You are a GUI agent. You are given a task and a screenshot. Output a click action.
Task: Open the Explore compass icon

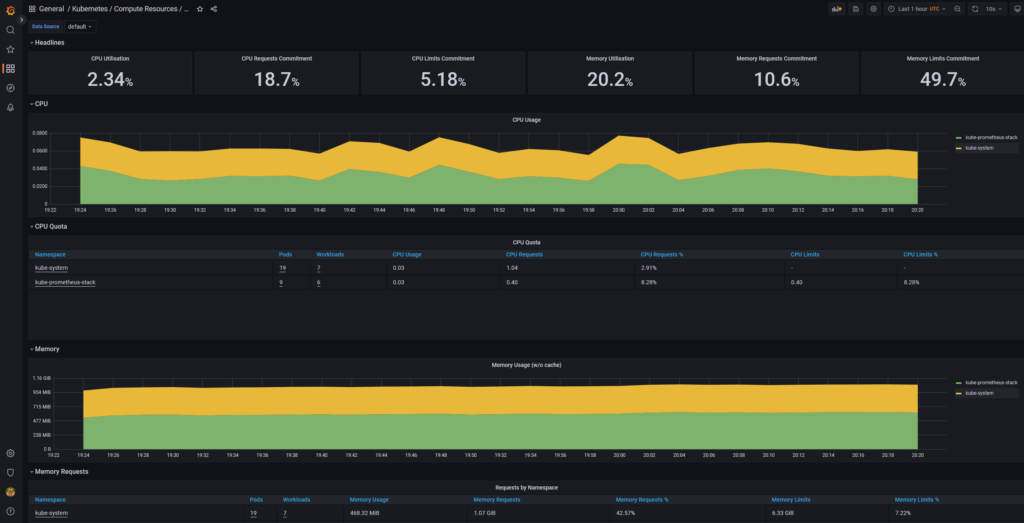(10, 87)
